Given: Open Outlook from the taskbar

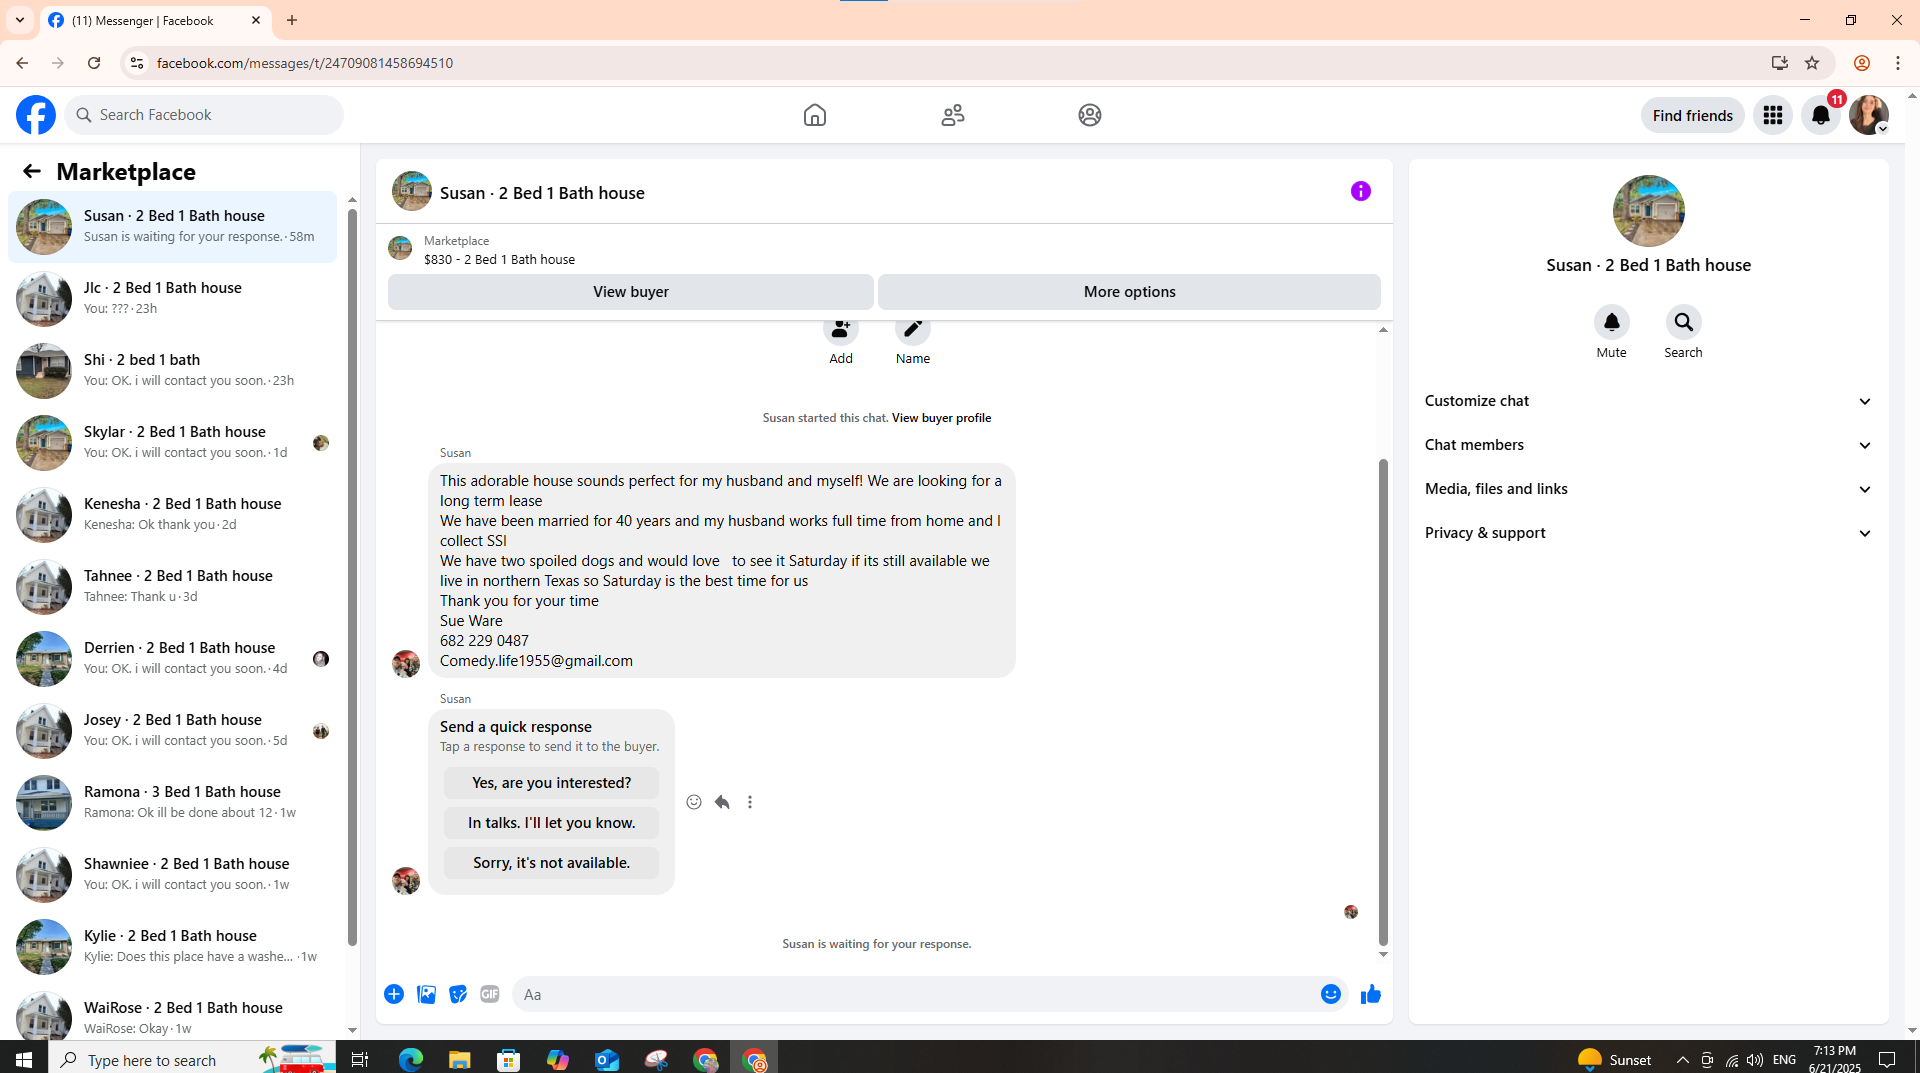Looking at the screenshot, I should (607, 1060).
